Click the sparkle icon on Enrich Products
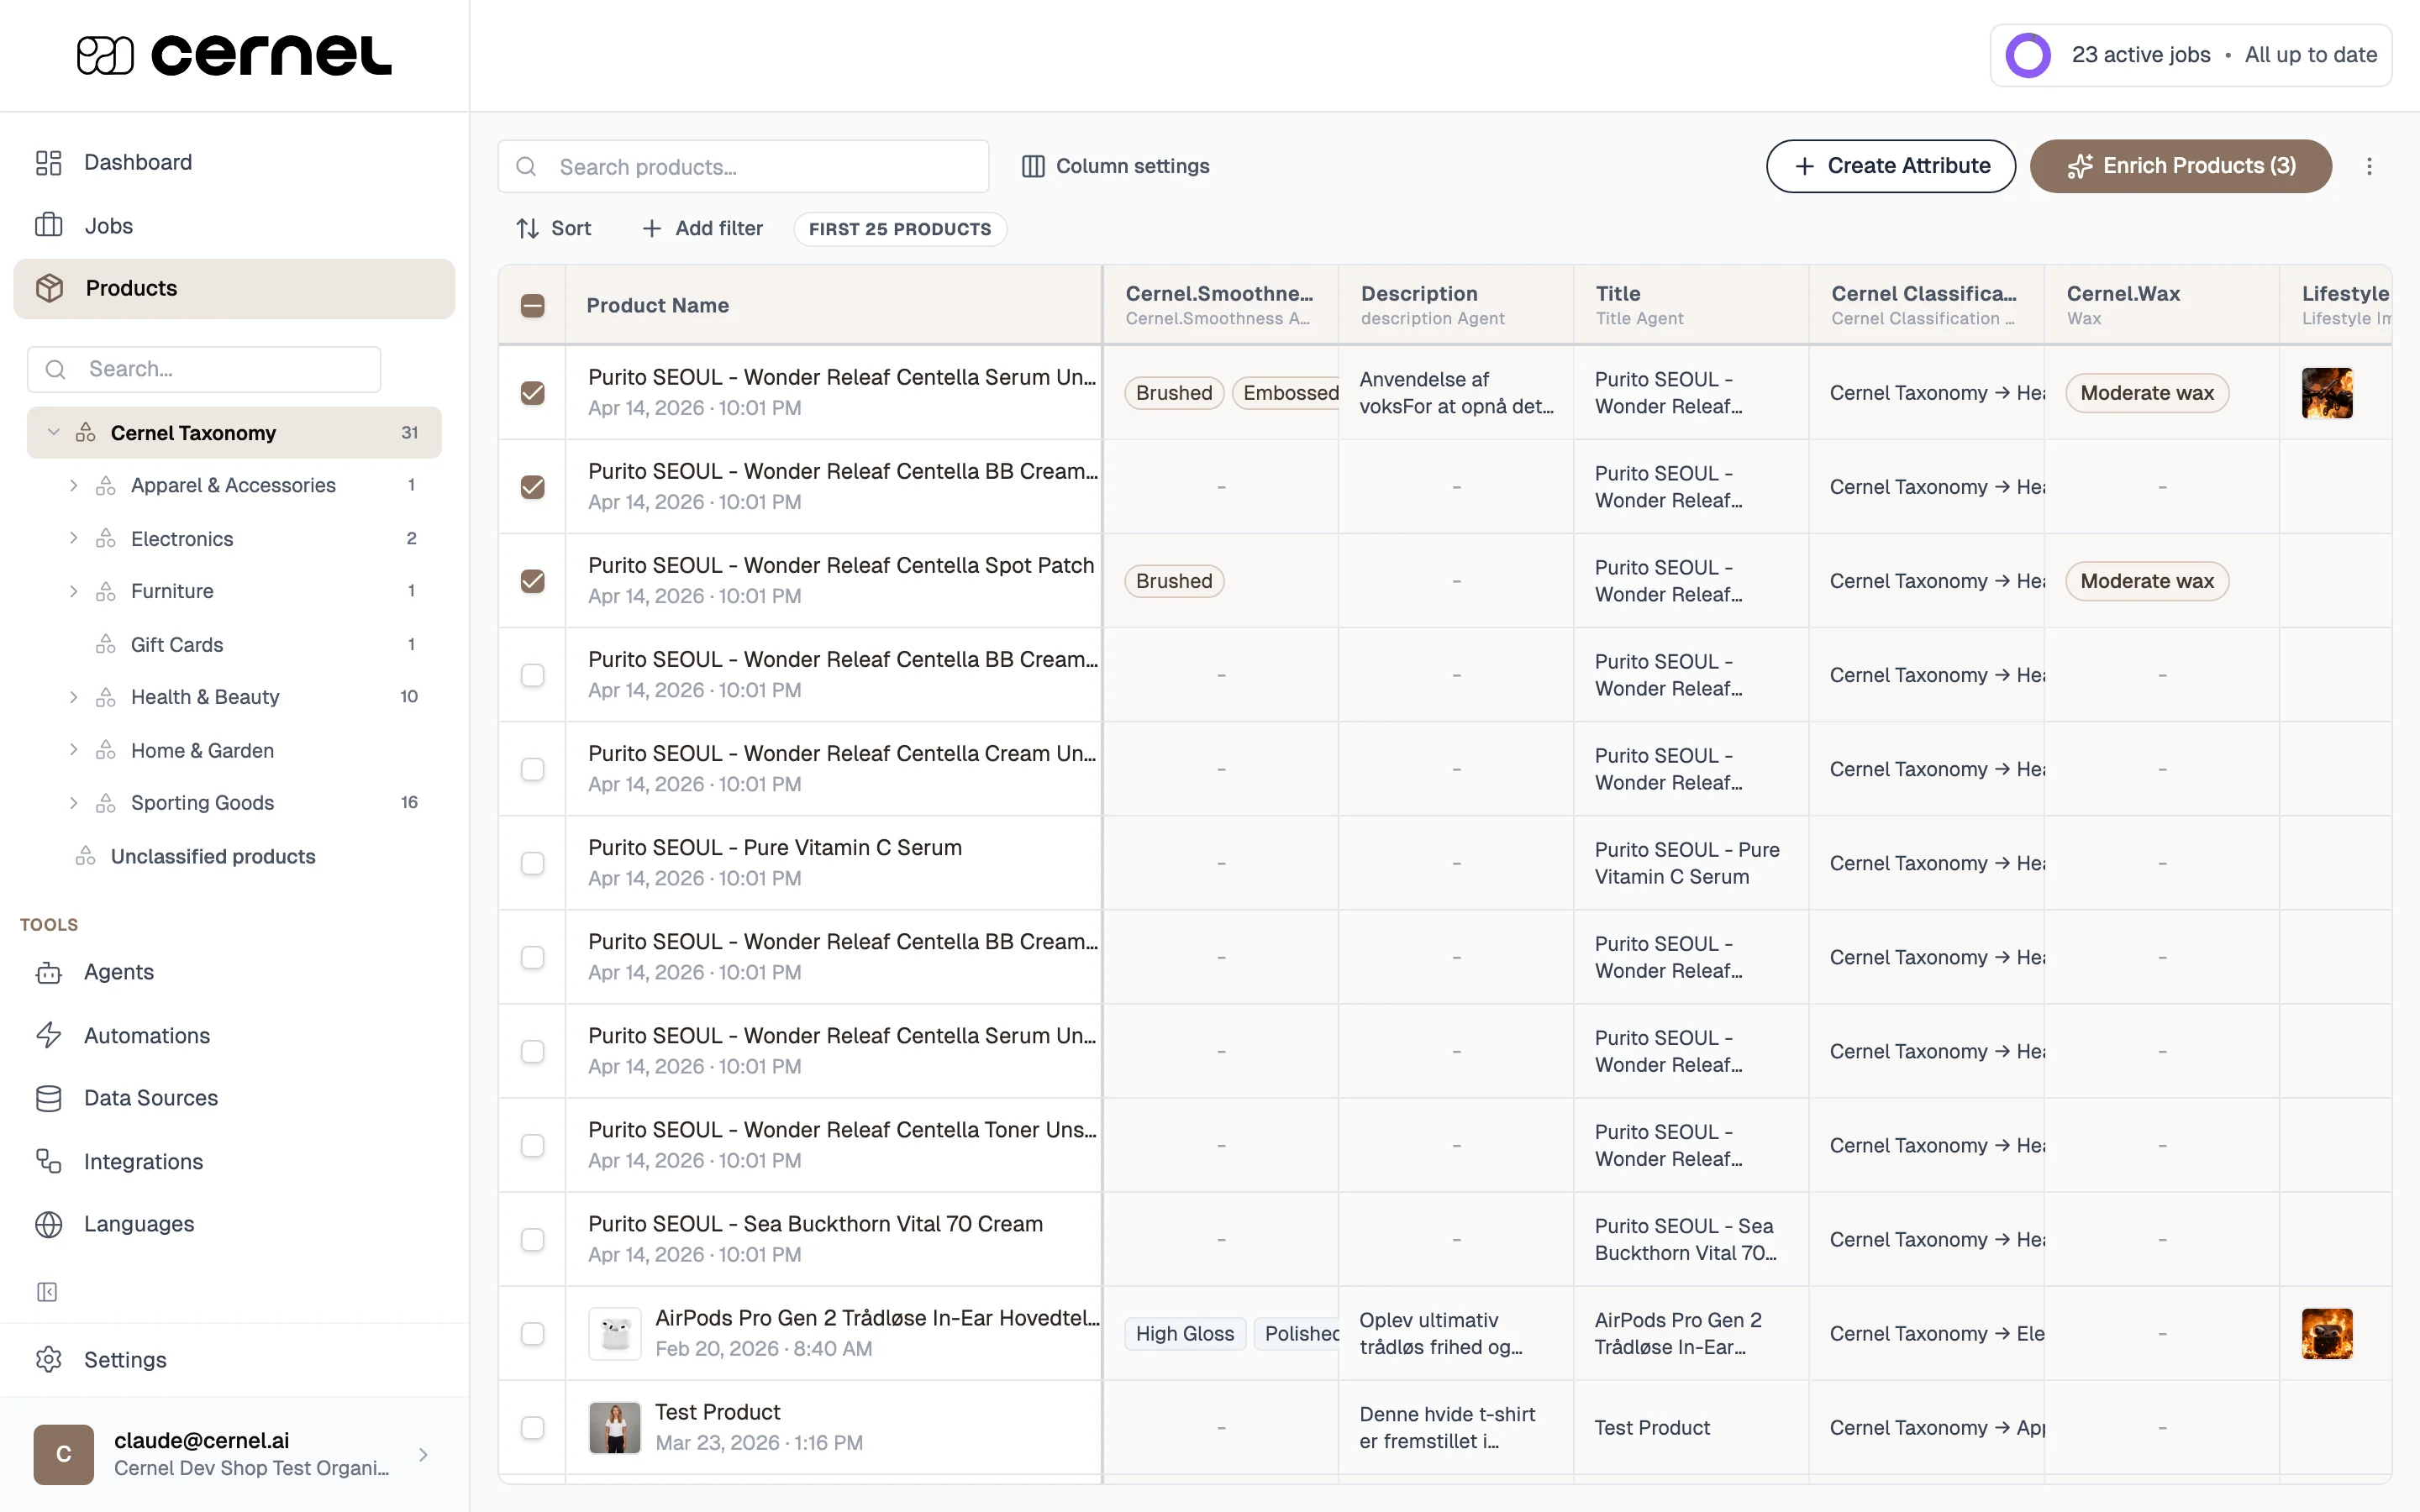This screenshot has width=2420, height=1512. (x=2080, y=166)
